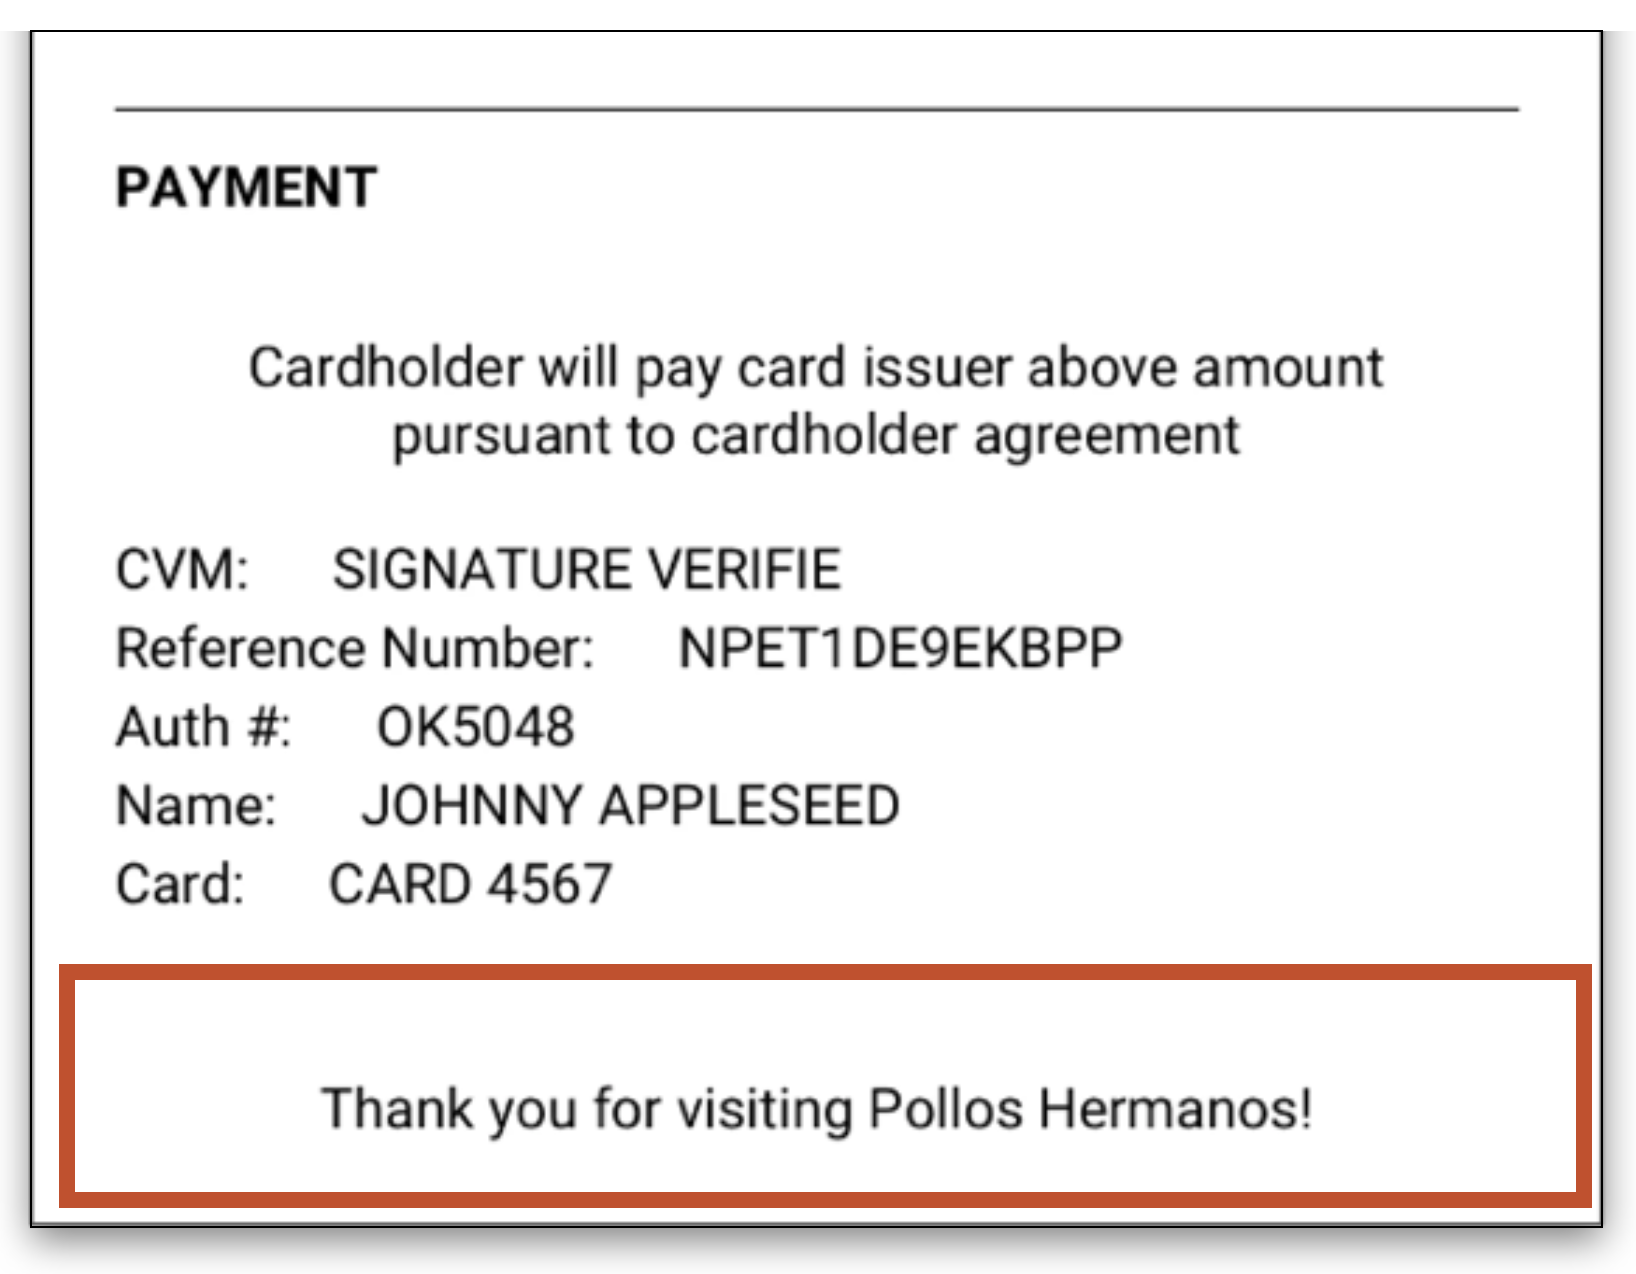Click the CVM label
The width and height of the screenshot is (1636, 1274).
tap(182, 569)
